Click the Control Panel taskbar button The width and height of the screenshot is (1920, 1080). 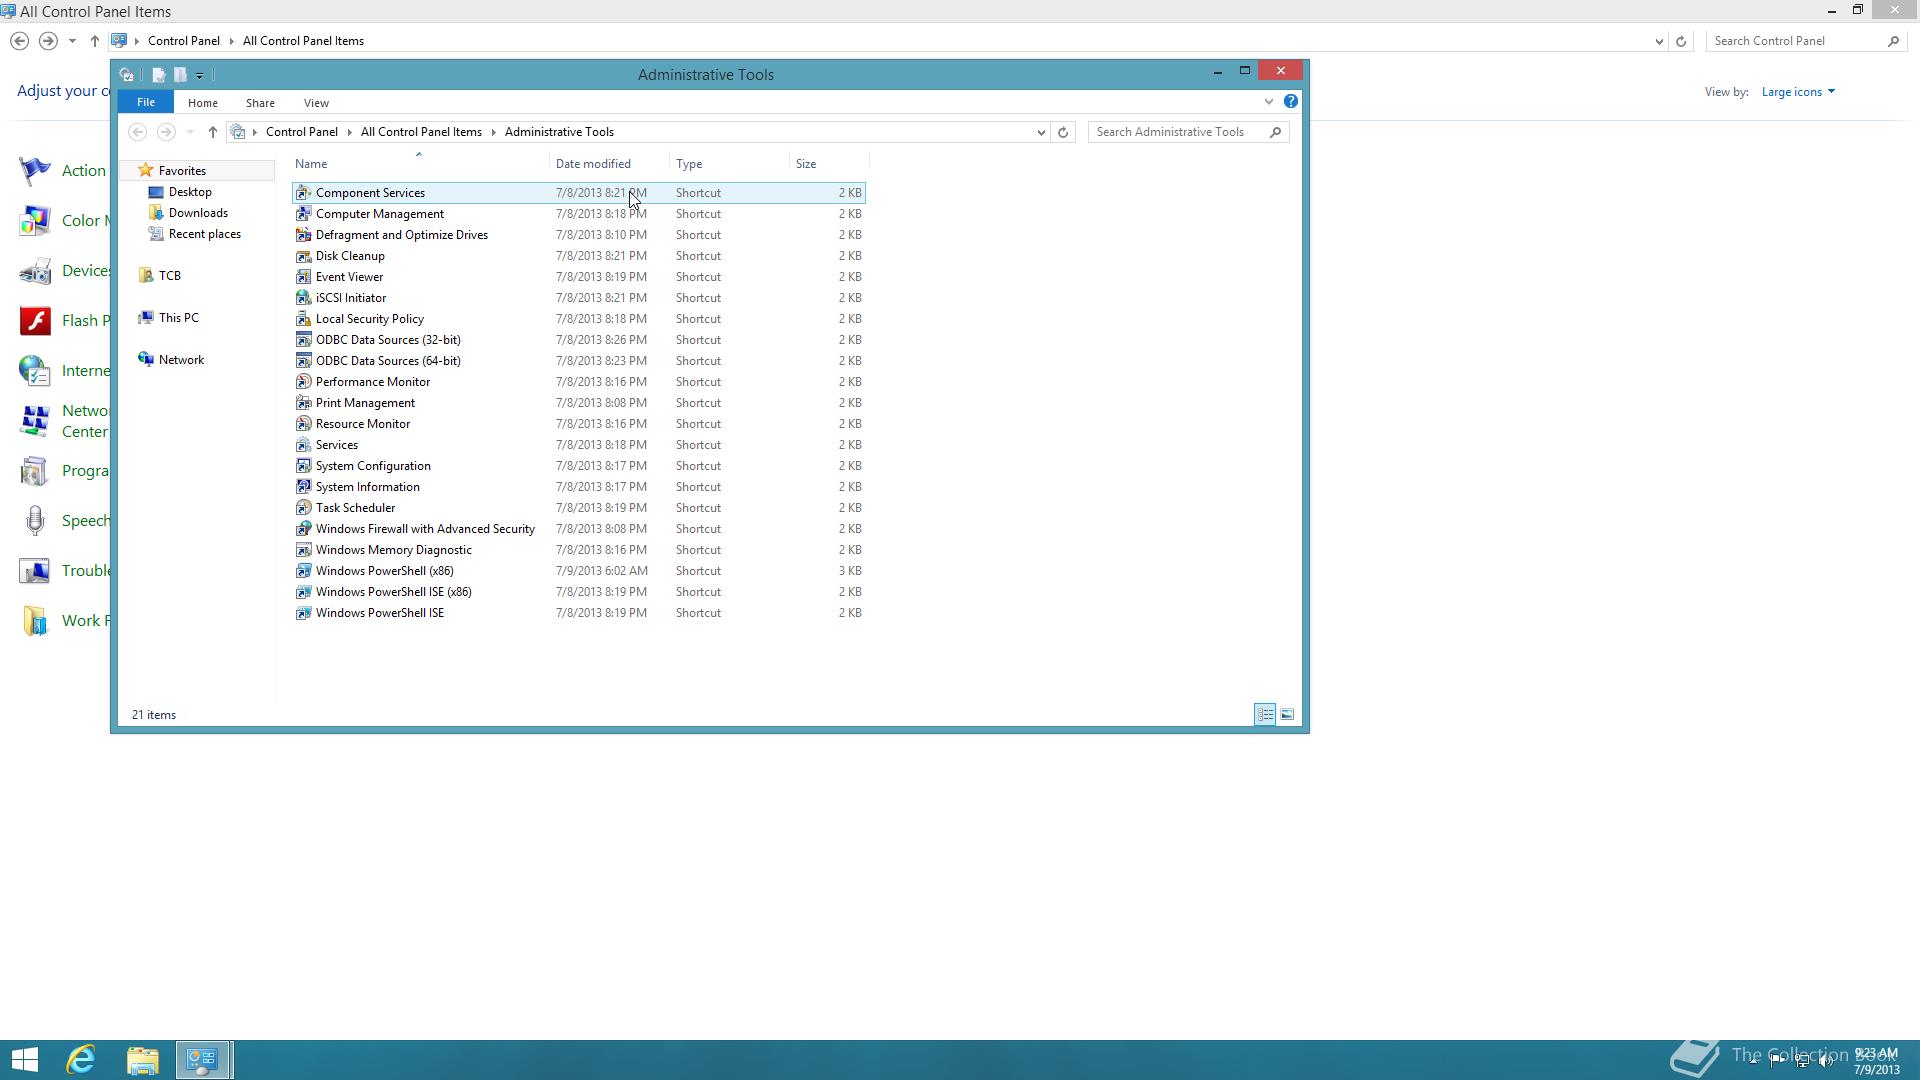(204, 1060)
